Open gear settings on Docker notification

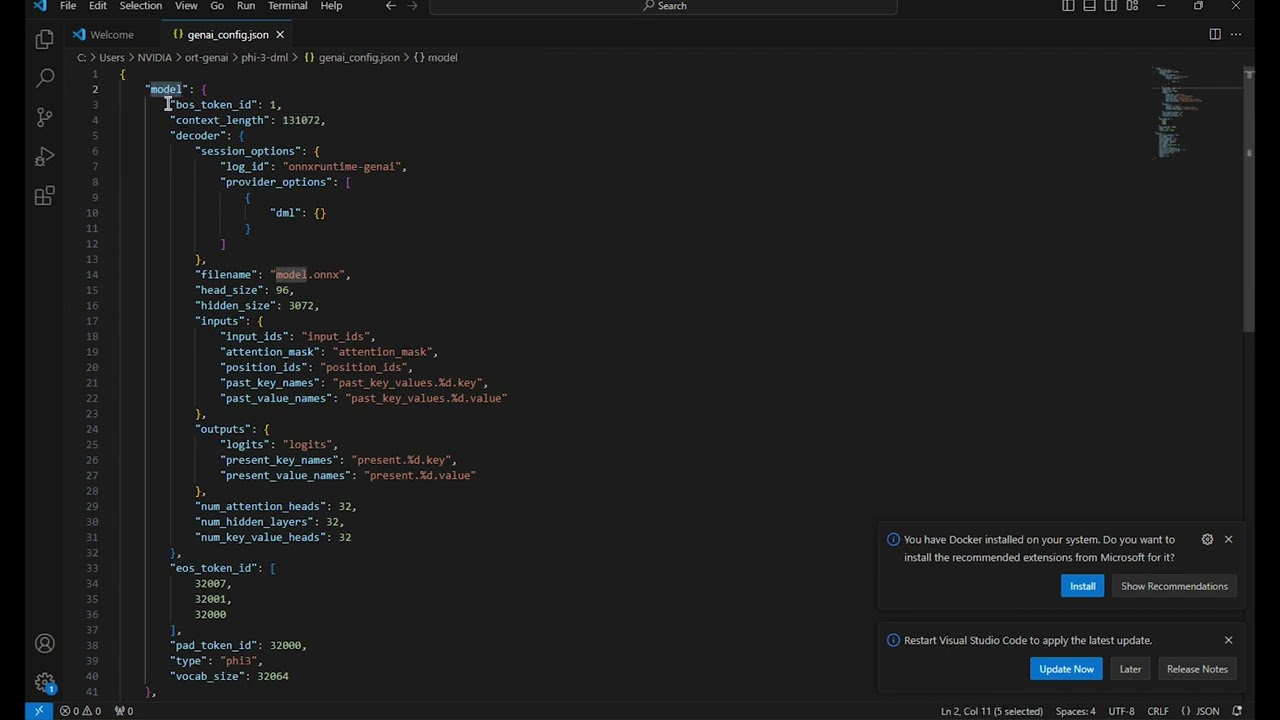1207,540
